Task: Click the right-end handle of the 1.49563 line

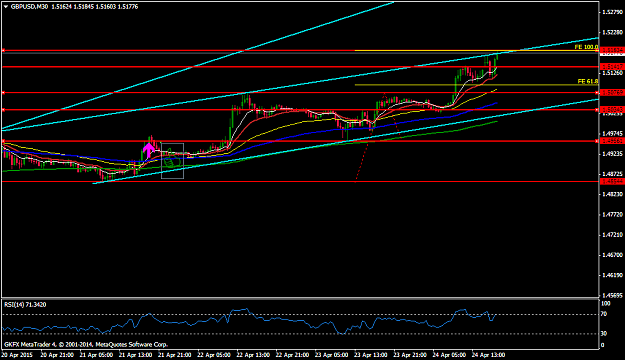Action: coord(597,141)
